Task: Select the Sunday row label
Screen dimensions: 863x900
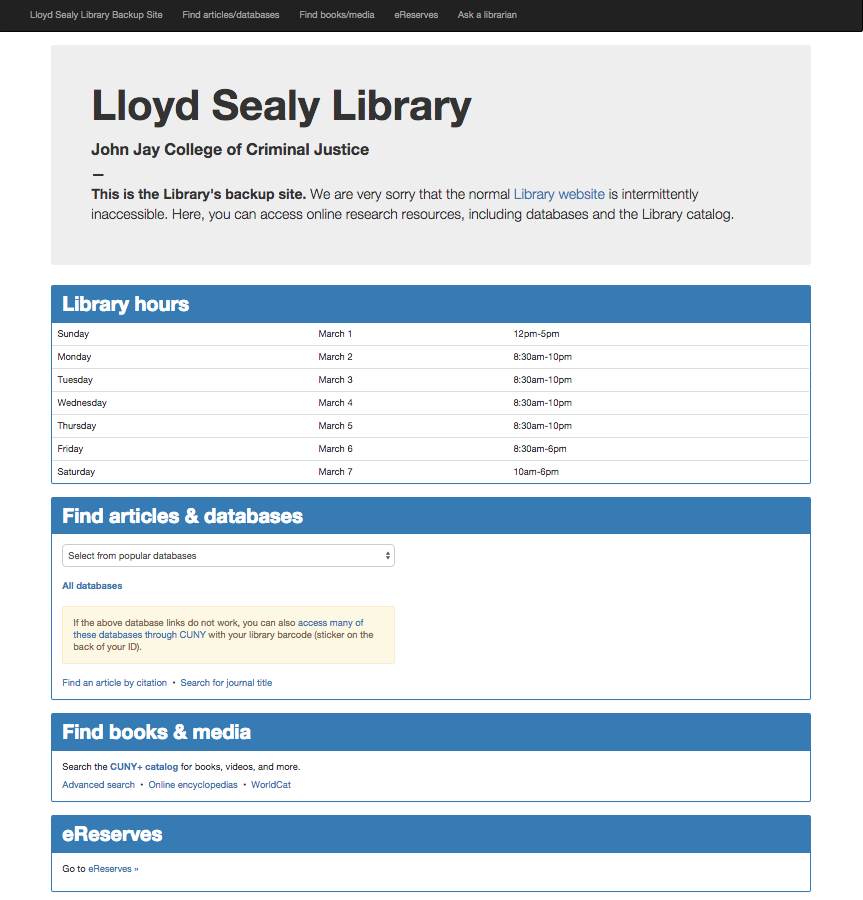Action: 73,334
